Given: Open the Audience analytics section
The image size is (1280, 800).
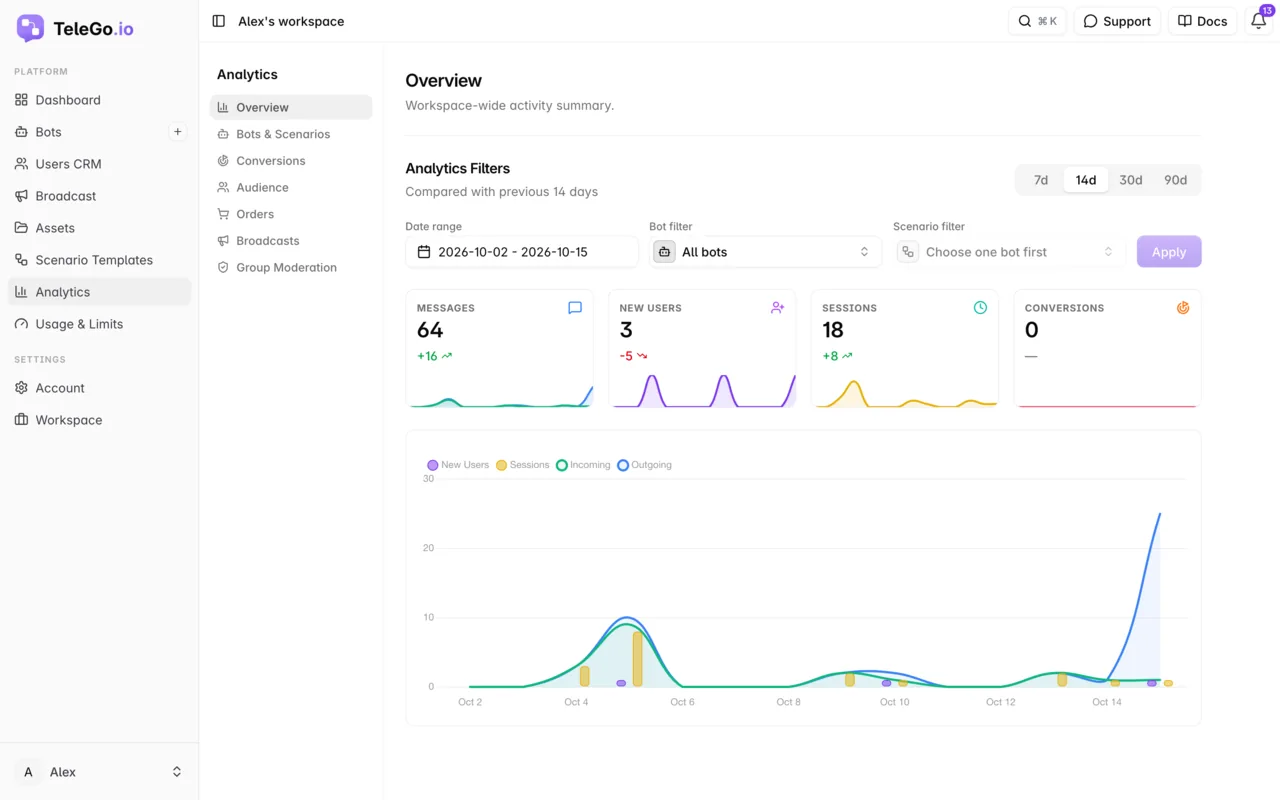Looking at the screenshot, I should pyautogui.click(x=291, y=188).
